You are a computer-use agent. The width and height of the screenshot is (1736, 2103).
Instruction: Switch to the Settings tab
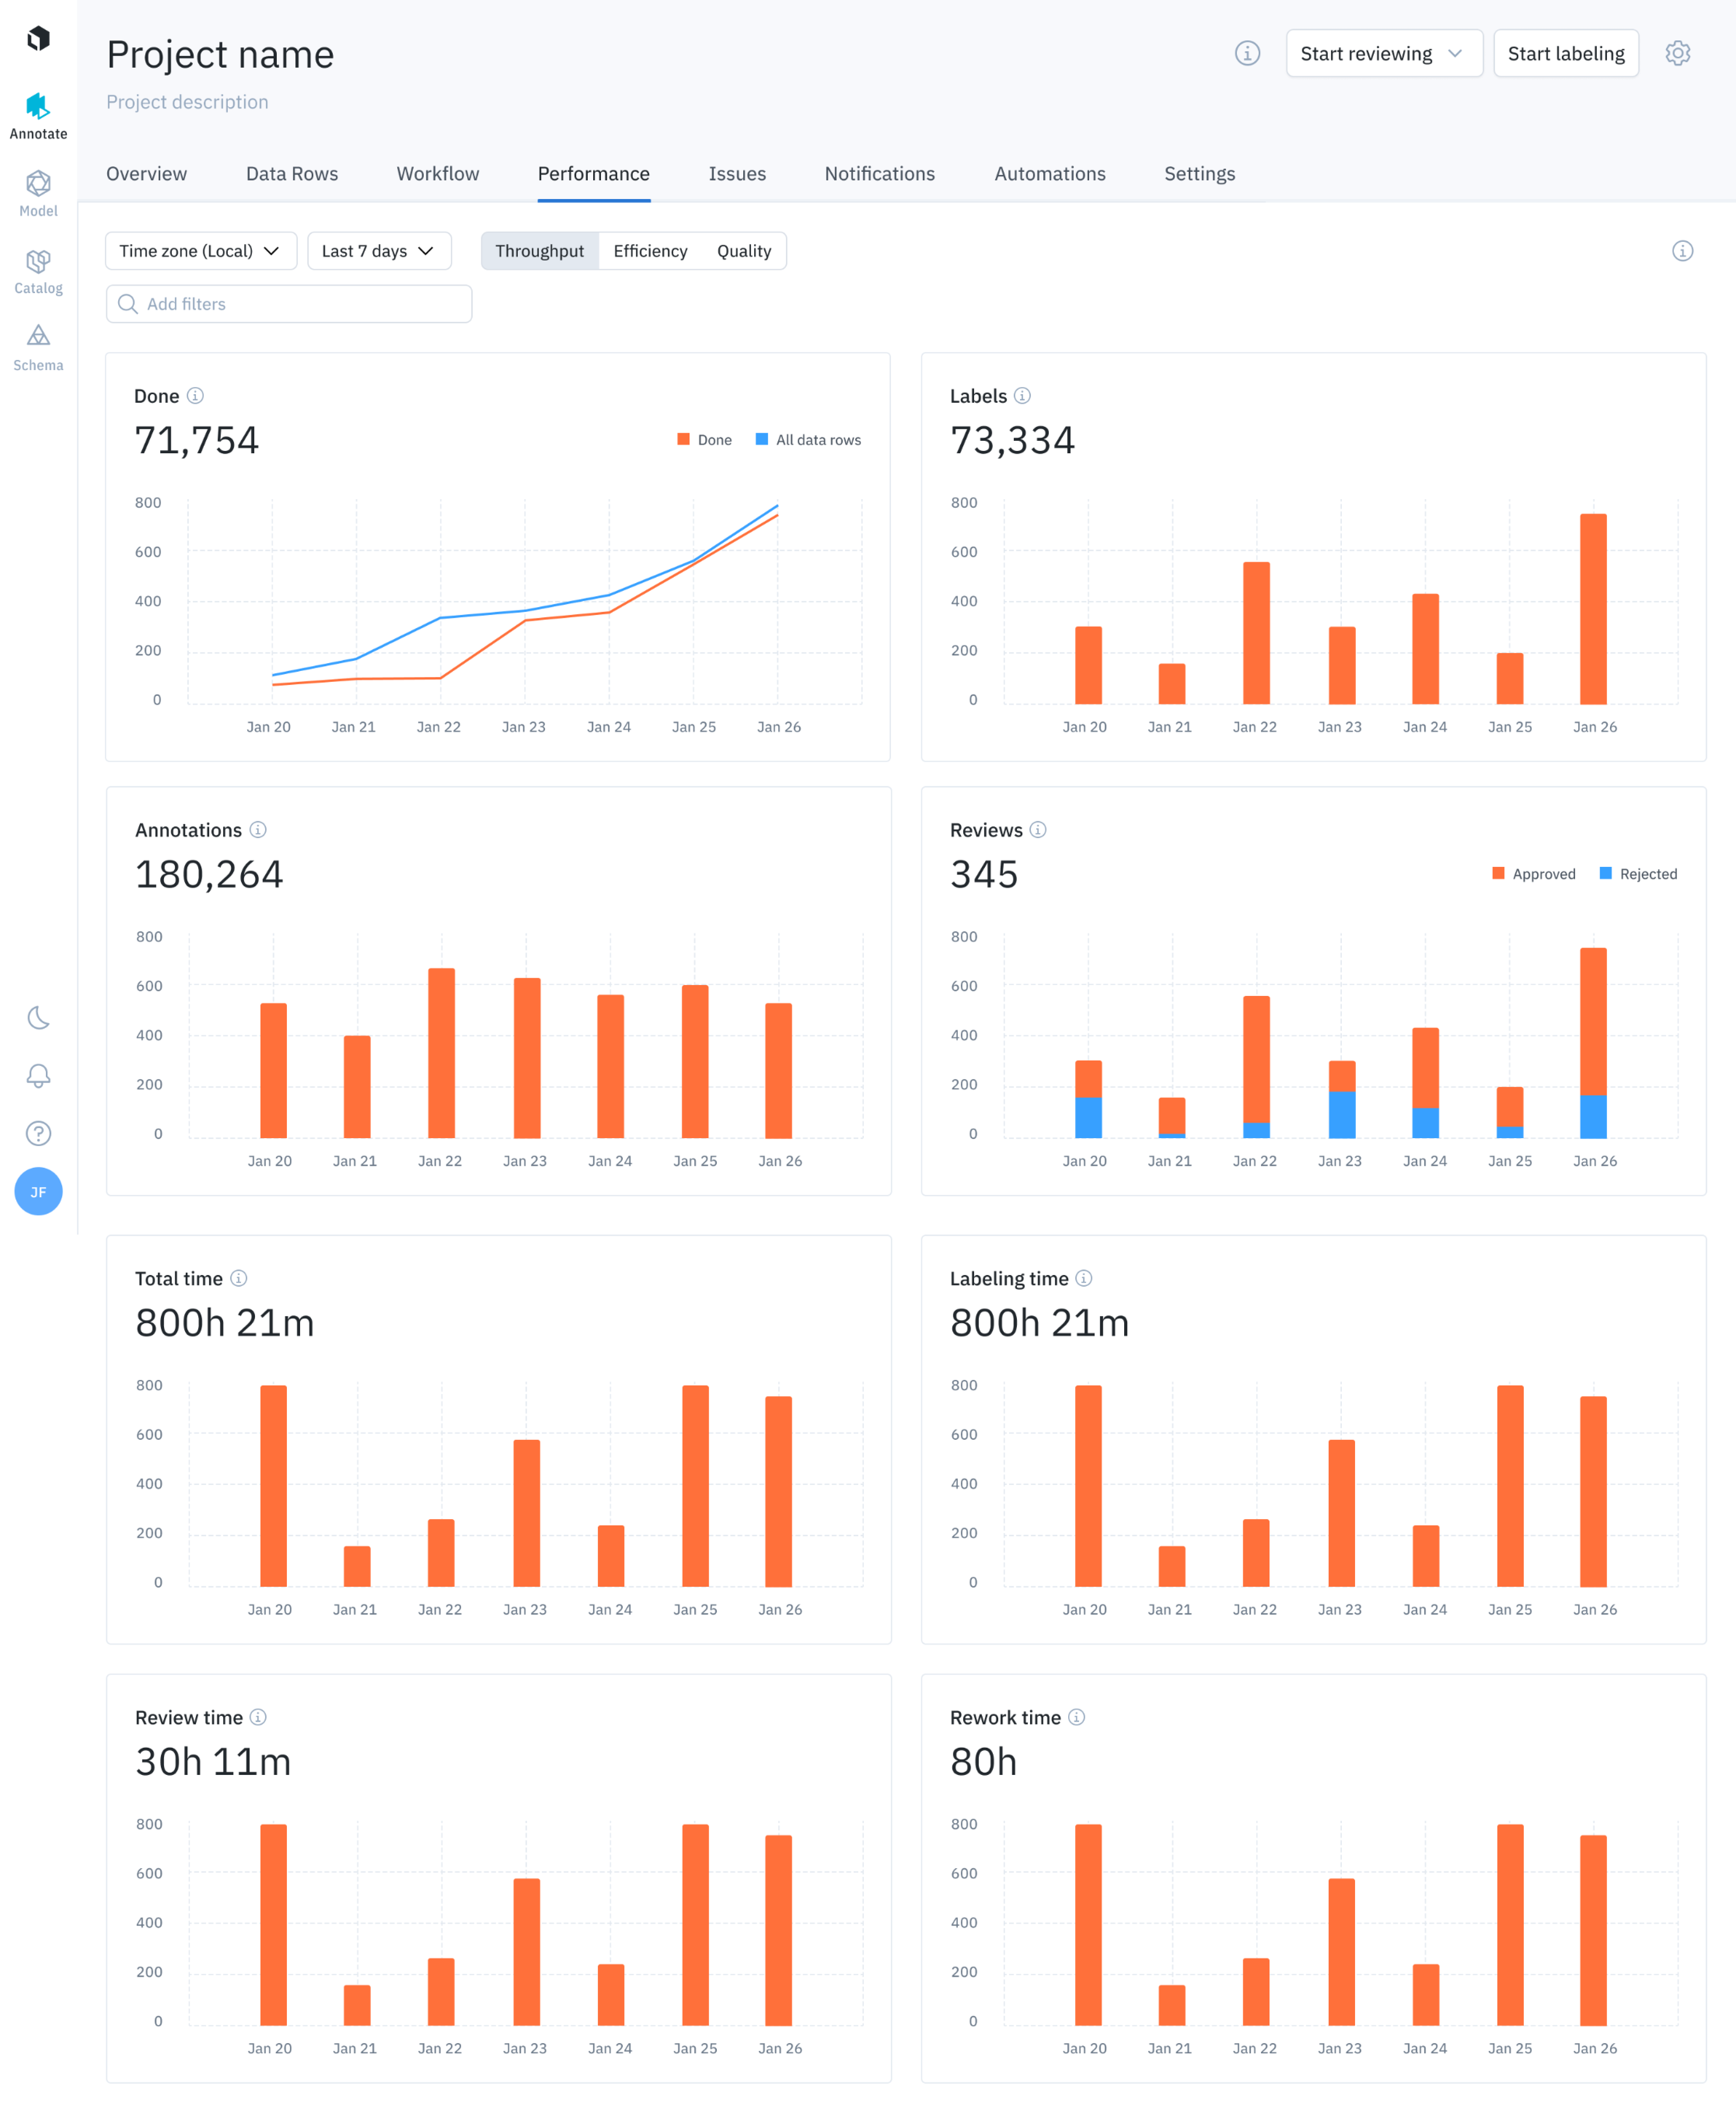(1199, 174)
